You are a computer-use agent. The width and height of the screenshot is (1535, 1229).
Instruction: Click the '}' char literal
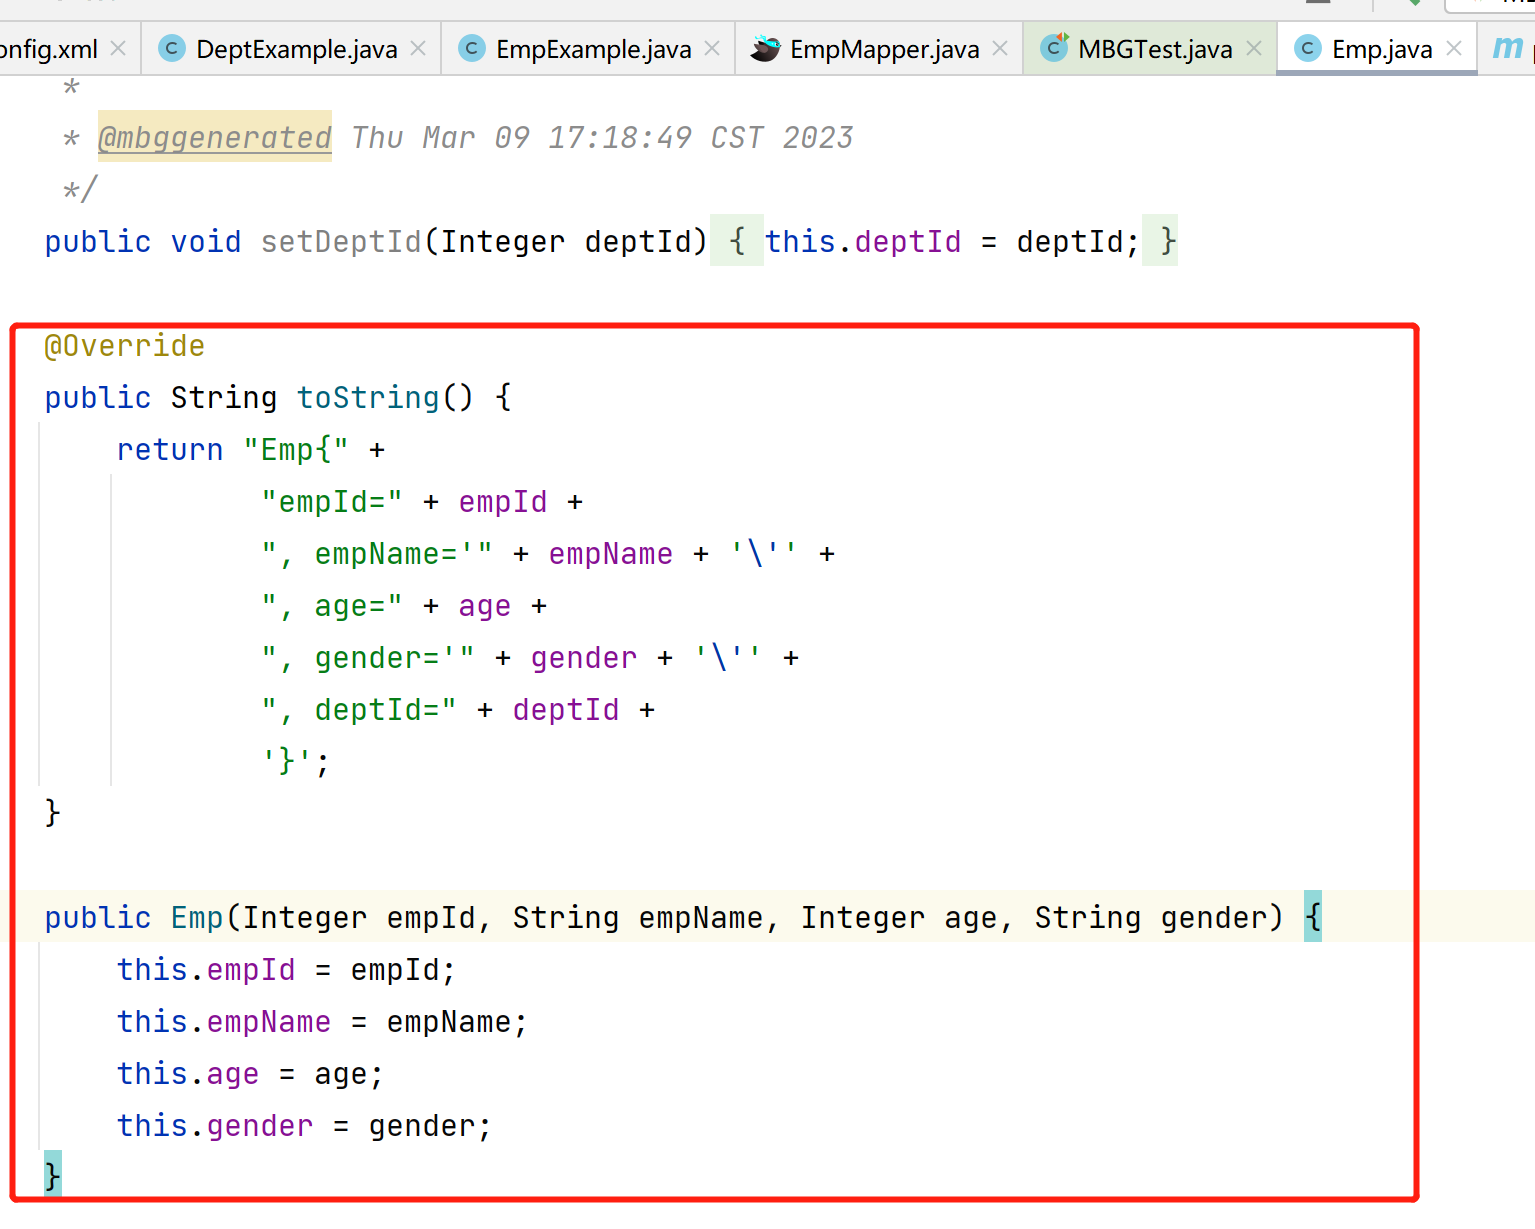pyautogui.click(x=287, y=762)
